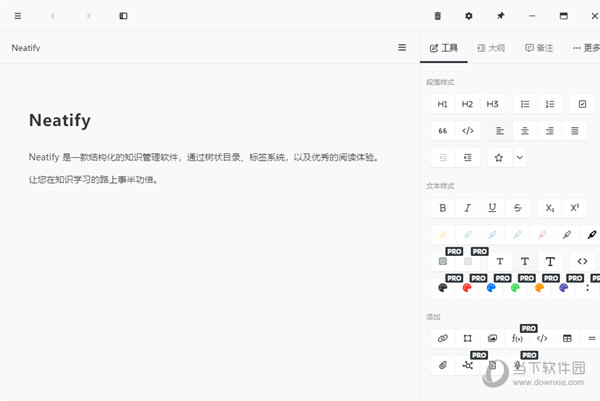Toggle the sidebar panel icon
The height and width of the screenshot is (401, 600).
coord(123,16)
